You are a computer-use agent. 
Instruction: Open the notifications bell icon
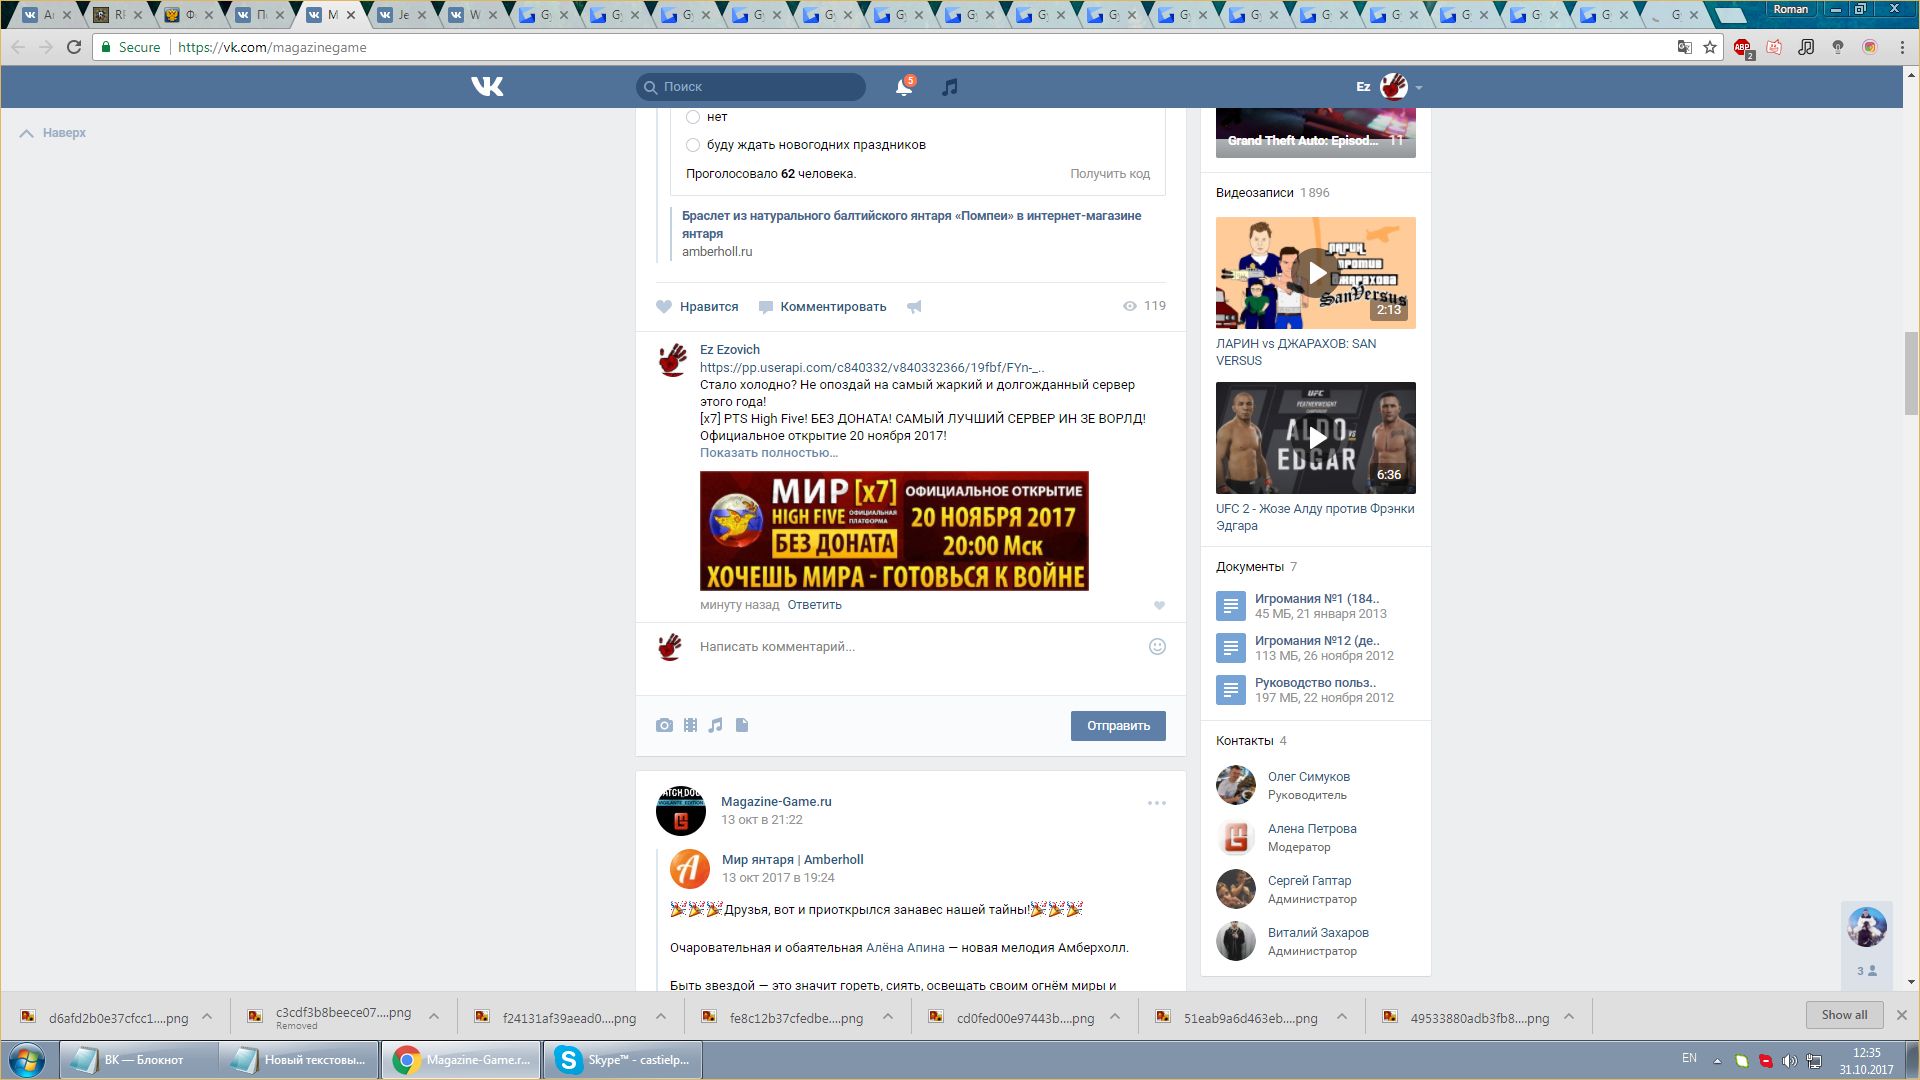903,87
